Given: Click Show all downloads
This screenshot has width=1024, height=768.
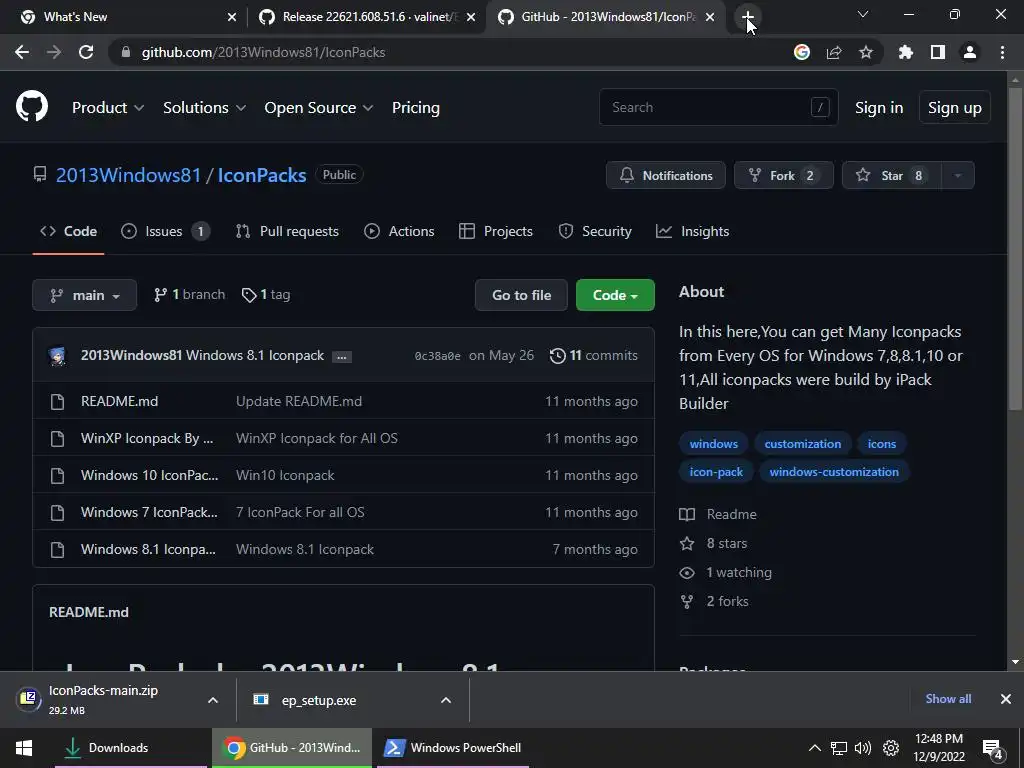Looking at the screenshot, I should (x=948, y=699).
